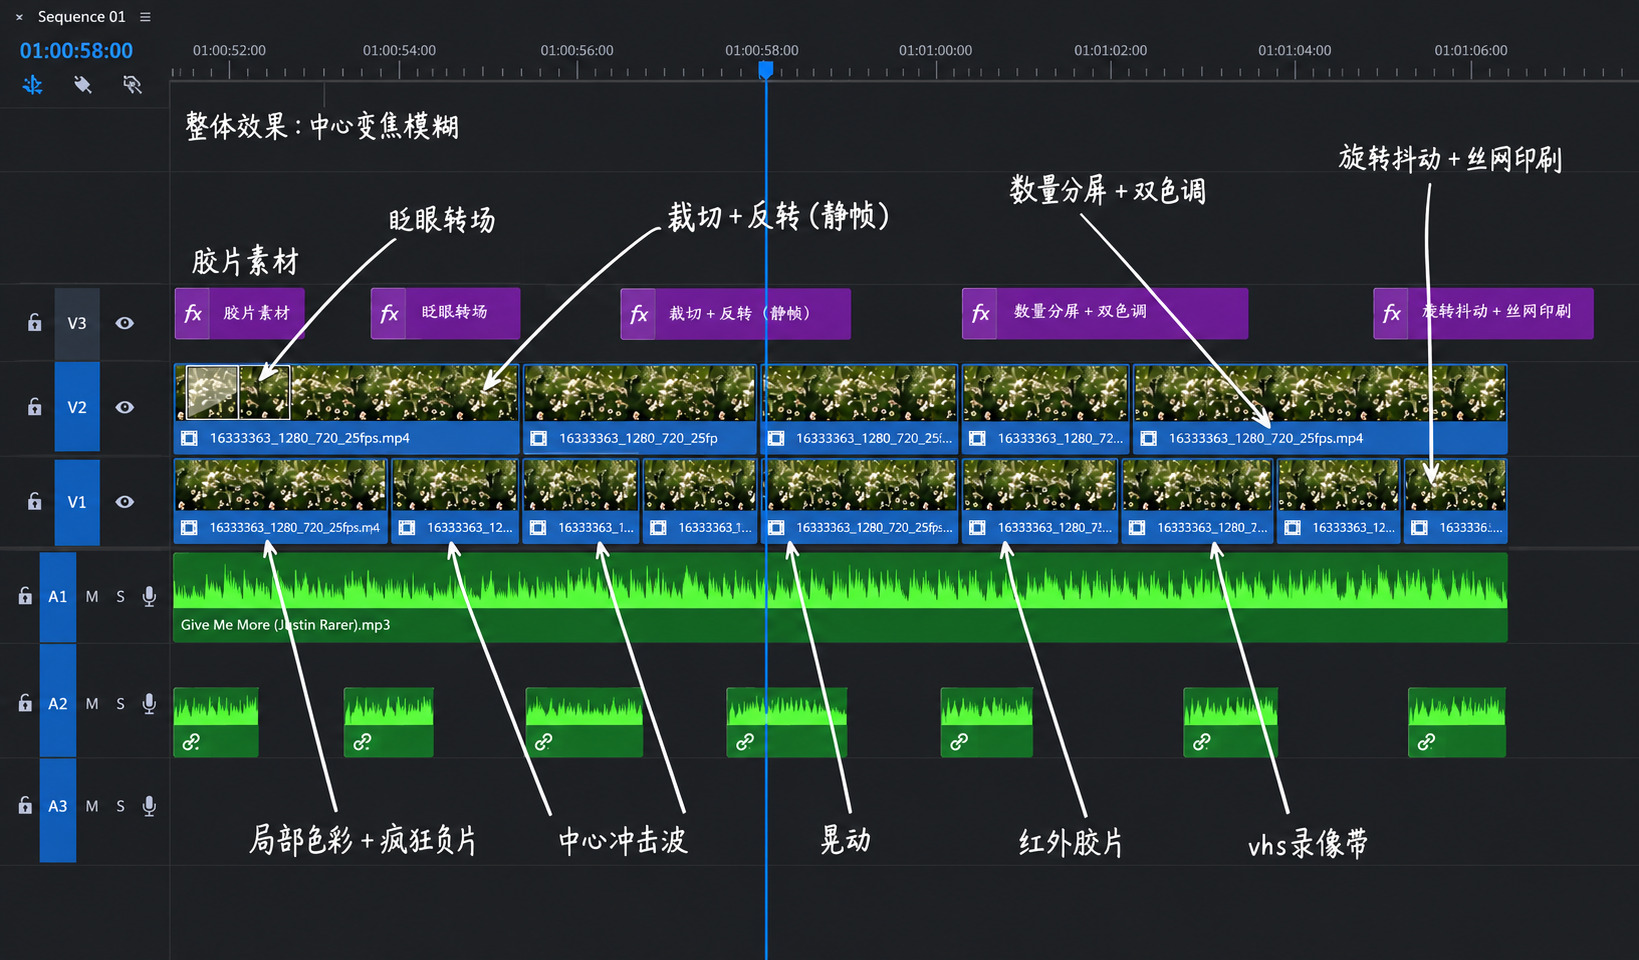Select the 旋转抖动+丝网印刷 adjustment clip
The height and width of the screenshot is (960, 1639).
tap(1483, 313)
